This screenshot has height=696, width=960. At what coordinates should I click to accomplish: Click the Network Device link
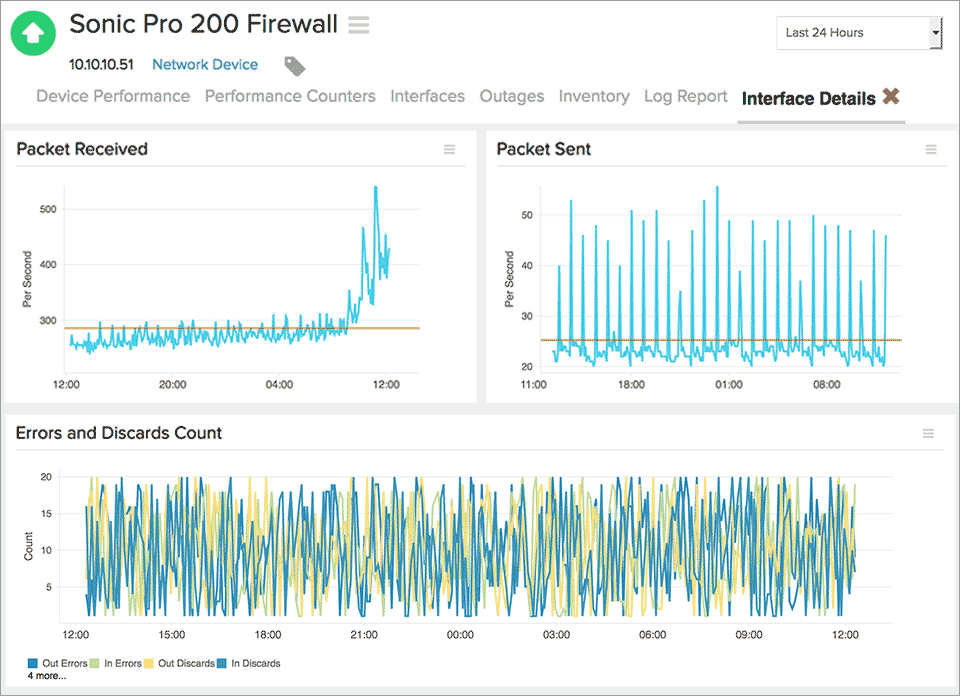tap(205, 64)
